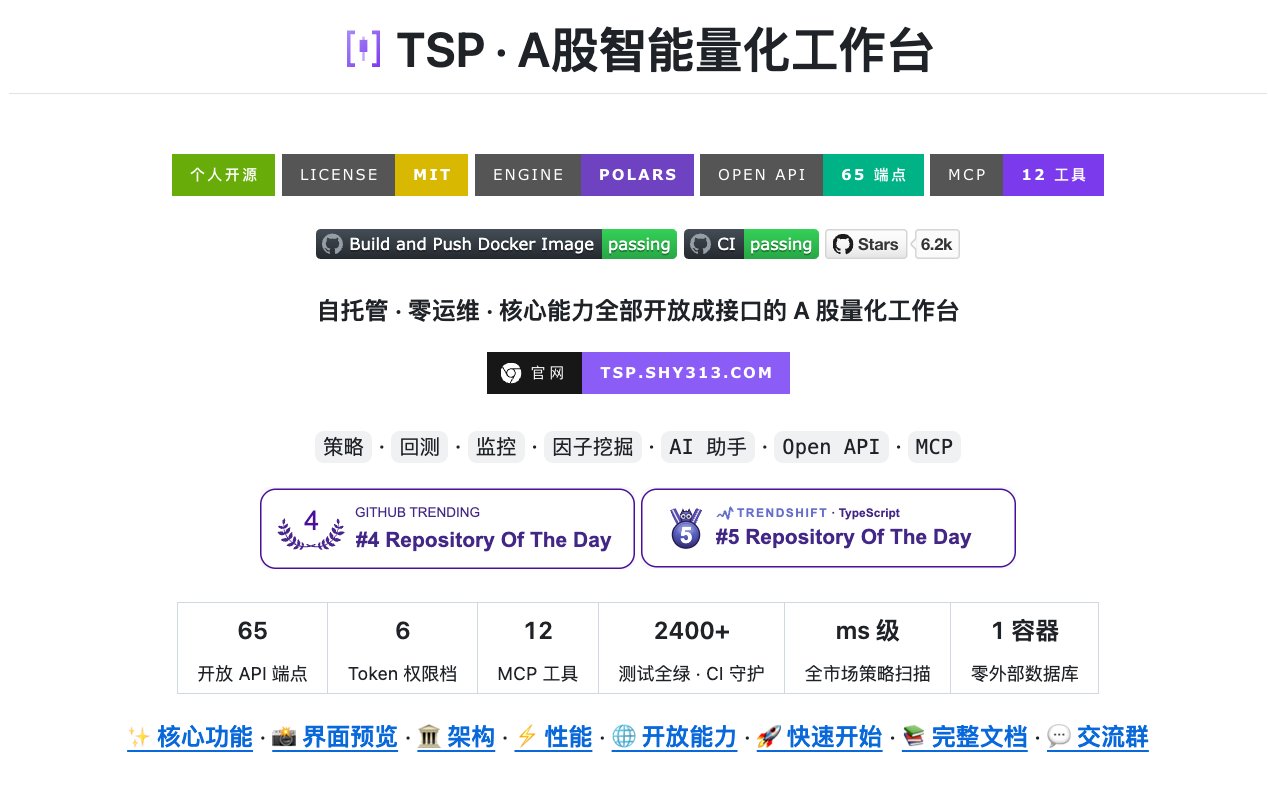
Task: Open Trendshift #5 Repository Of The Day
Action: point(828,528)
